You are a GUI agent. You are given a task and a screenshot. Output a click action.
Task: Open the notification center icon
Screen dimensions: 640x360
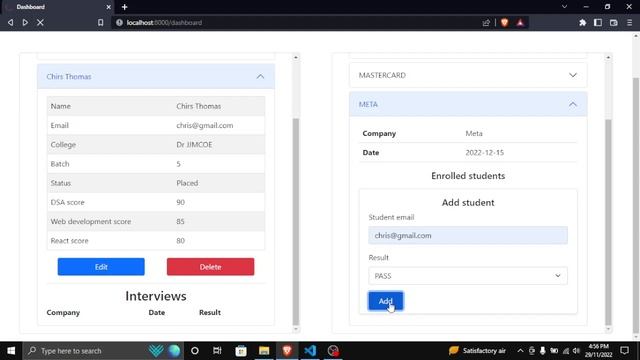pos(624,351)
